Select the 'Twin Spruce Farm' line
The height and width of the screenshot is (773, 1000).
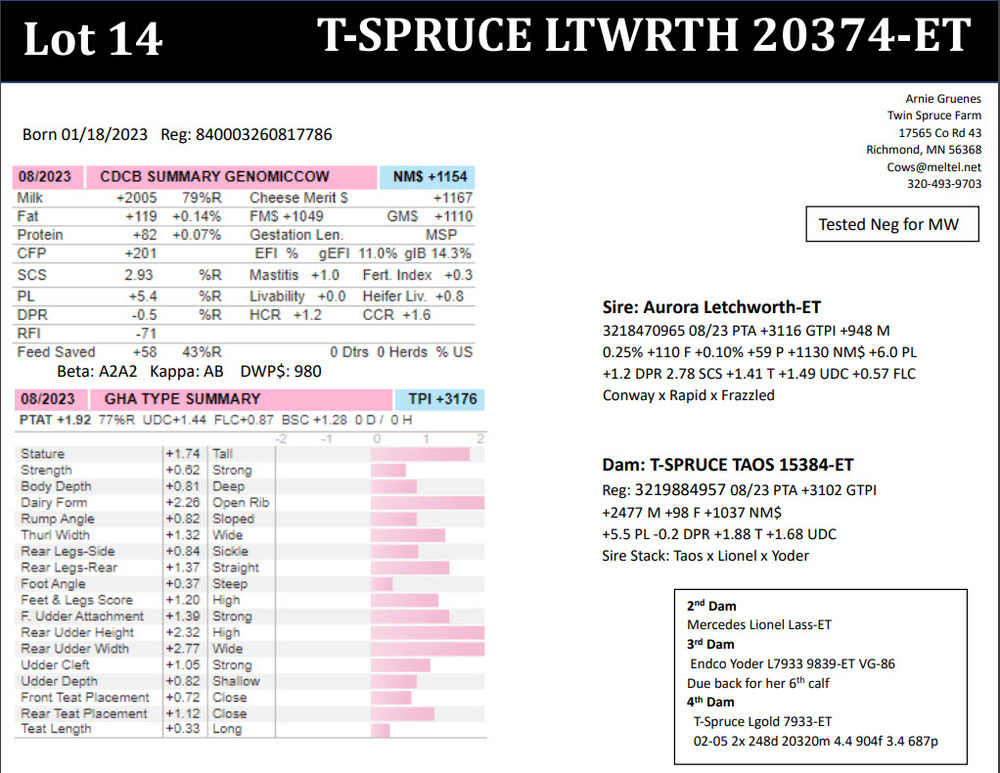[934, 115]
